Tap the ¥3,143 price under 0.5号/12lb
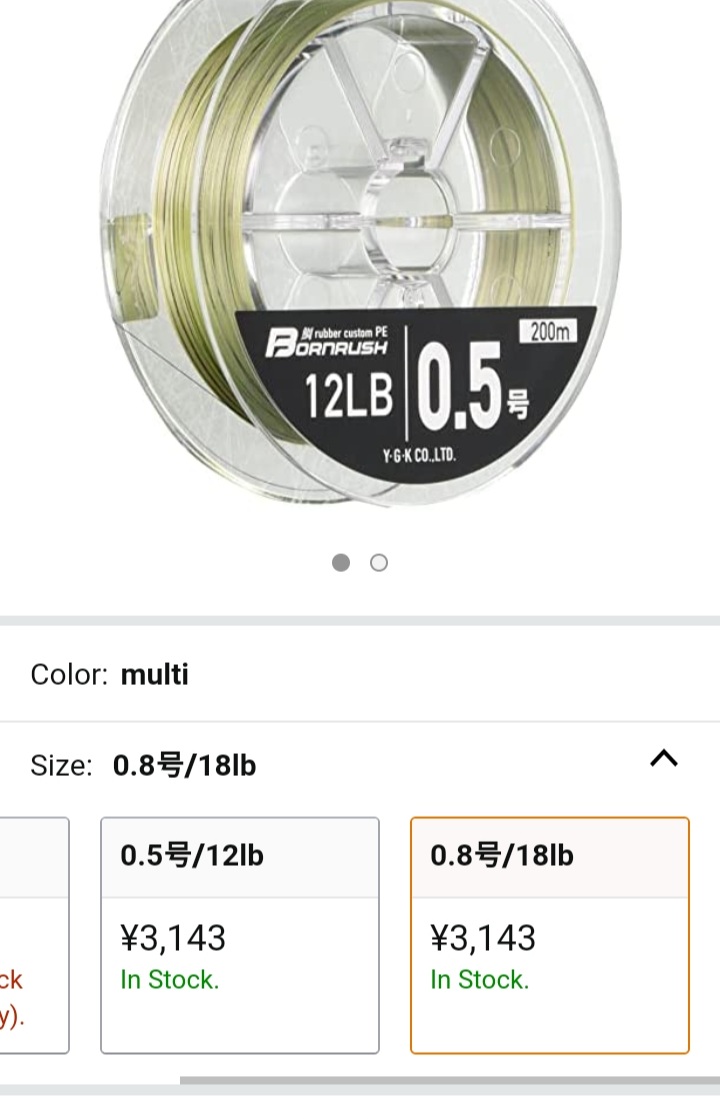 [x=173, y=938]
